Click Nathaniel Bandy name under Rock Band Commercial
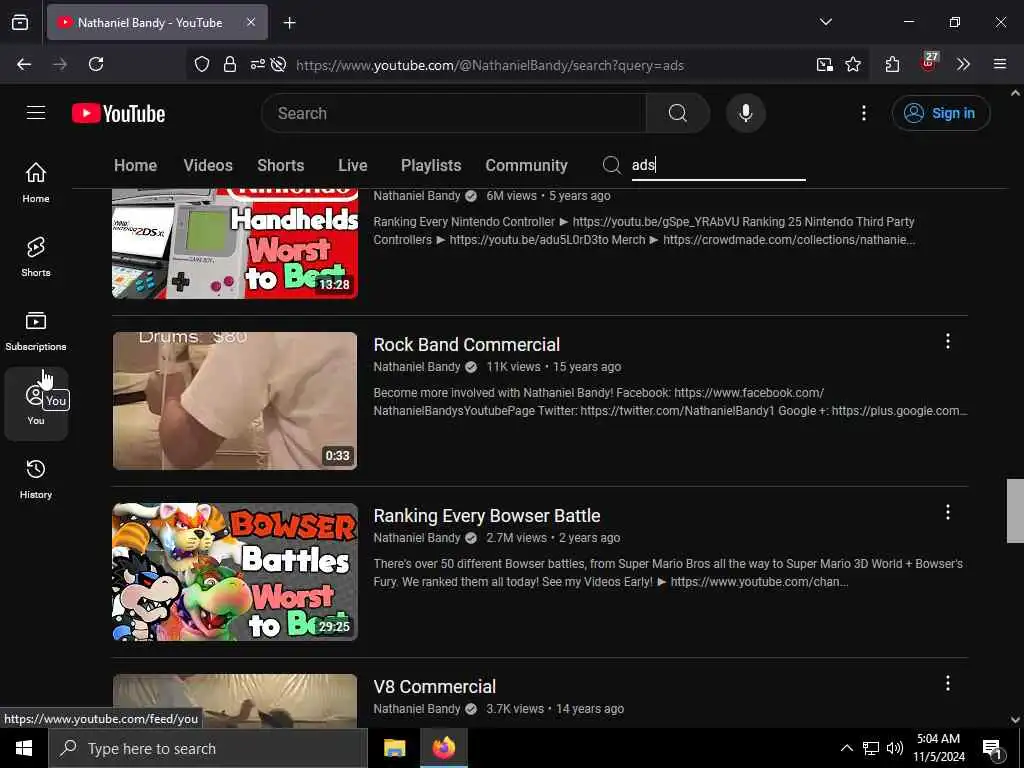The height and width of the screenshot is (768, 1024). click(417, 366)
